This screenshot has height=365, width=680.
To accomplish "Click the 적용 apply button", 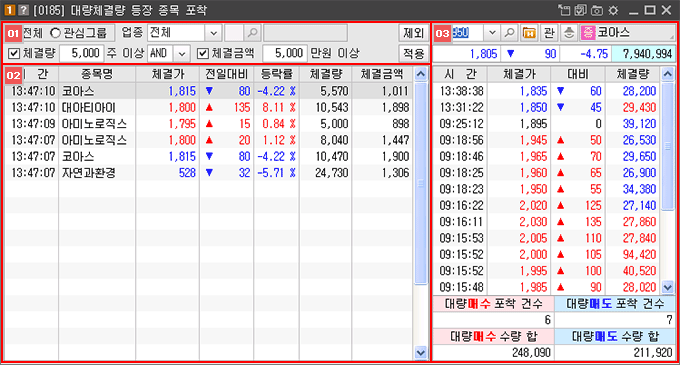I will tap(413, 53).
